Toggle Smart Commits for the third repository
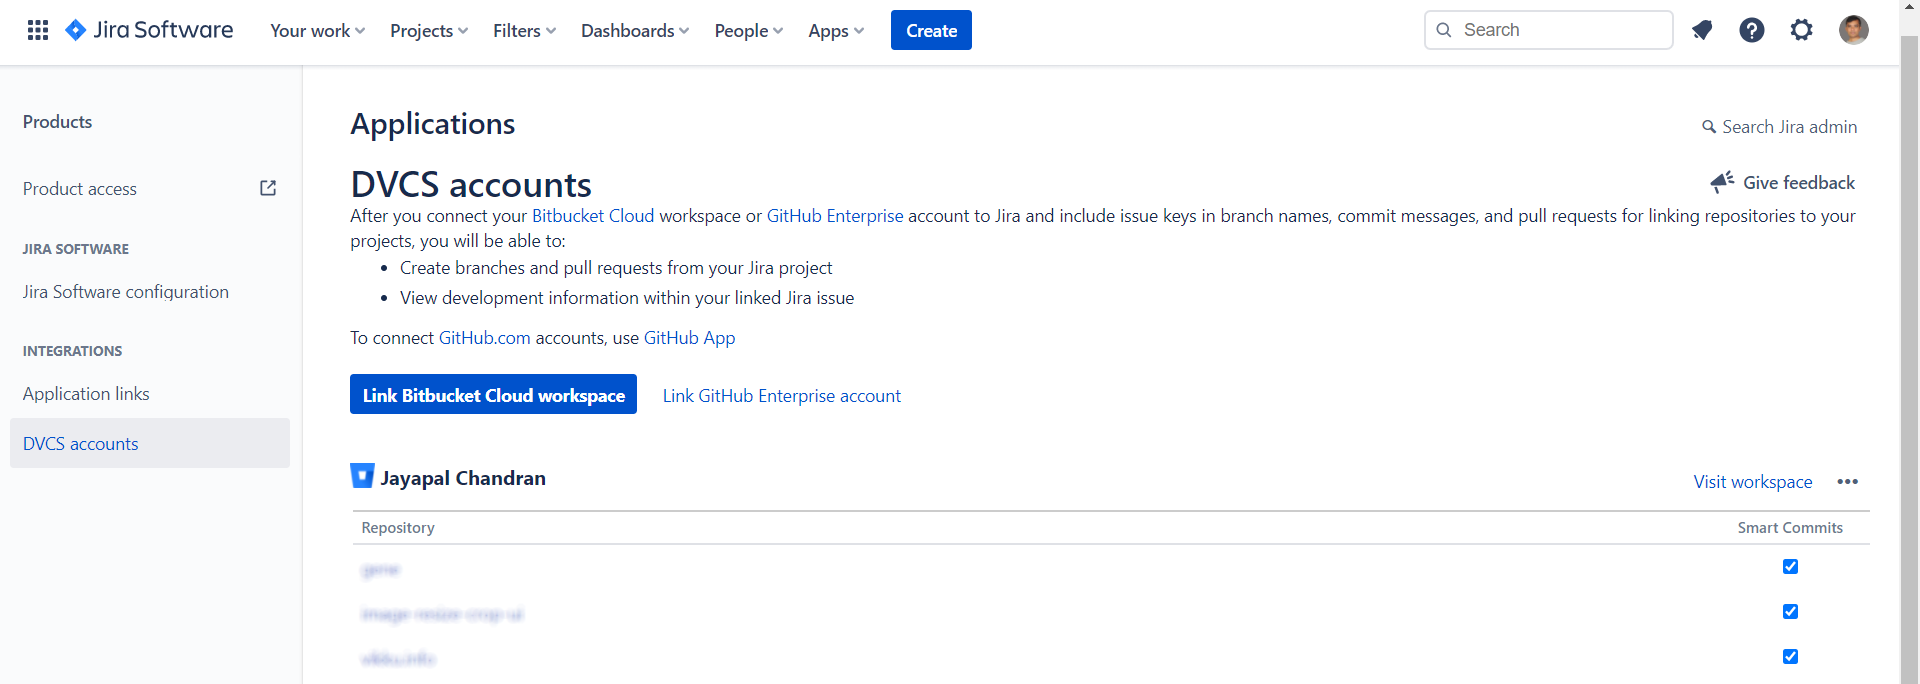This screenshot has height=684, width=1920. (1790, 657)
